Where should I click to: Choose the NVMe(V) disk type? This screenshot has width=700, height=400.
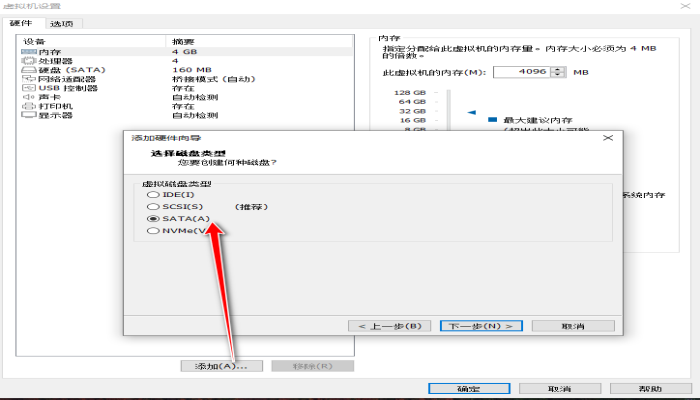coord(153,231)
